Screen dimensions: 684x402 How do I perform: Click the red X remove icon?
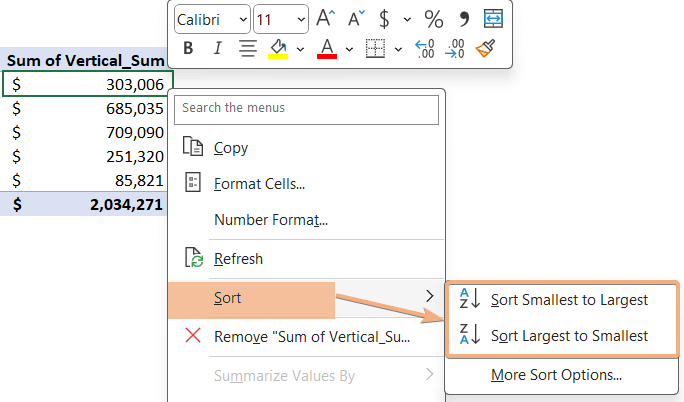click(x=193, y=335)
